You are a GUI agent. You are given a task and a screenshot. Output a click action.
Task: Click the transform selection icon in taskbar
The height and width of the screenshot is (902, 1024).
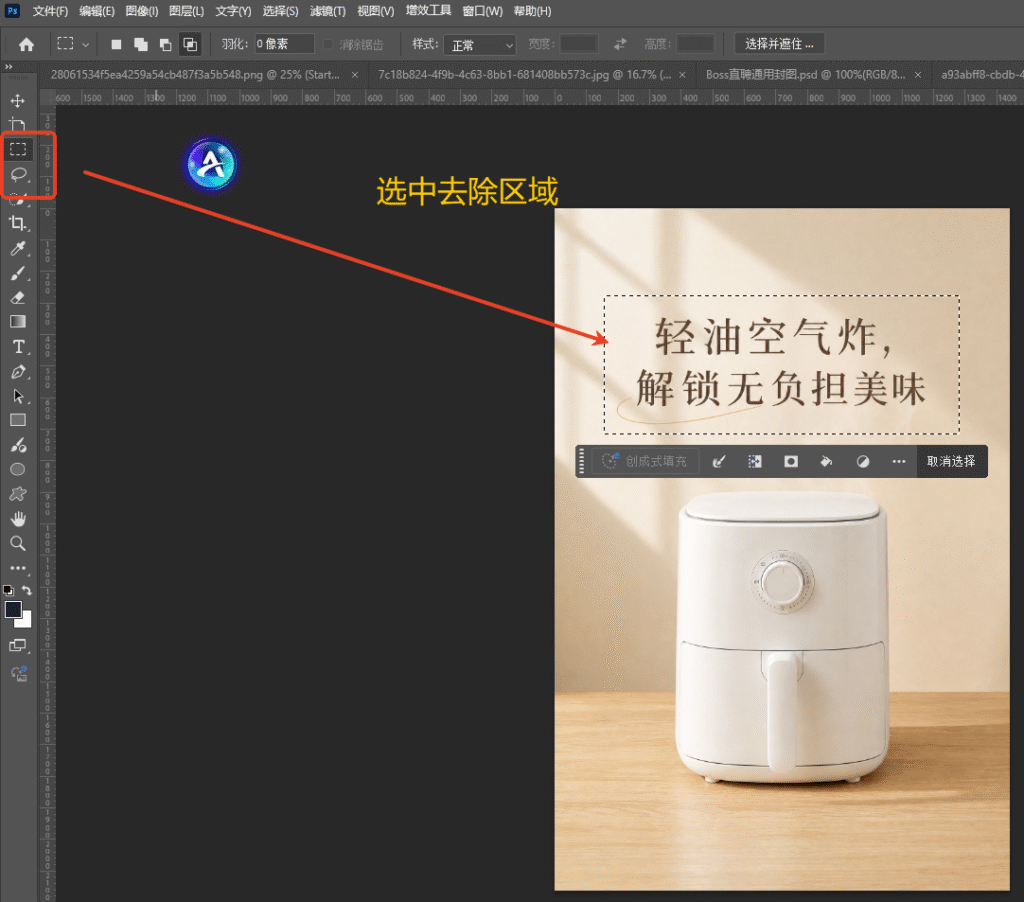point(755,462)
